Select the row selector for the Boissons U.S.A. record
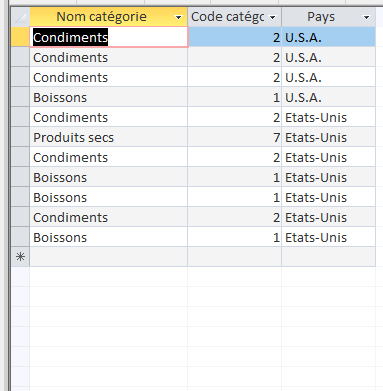The width and height of the screenshot is (383, 391). 20,97
